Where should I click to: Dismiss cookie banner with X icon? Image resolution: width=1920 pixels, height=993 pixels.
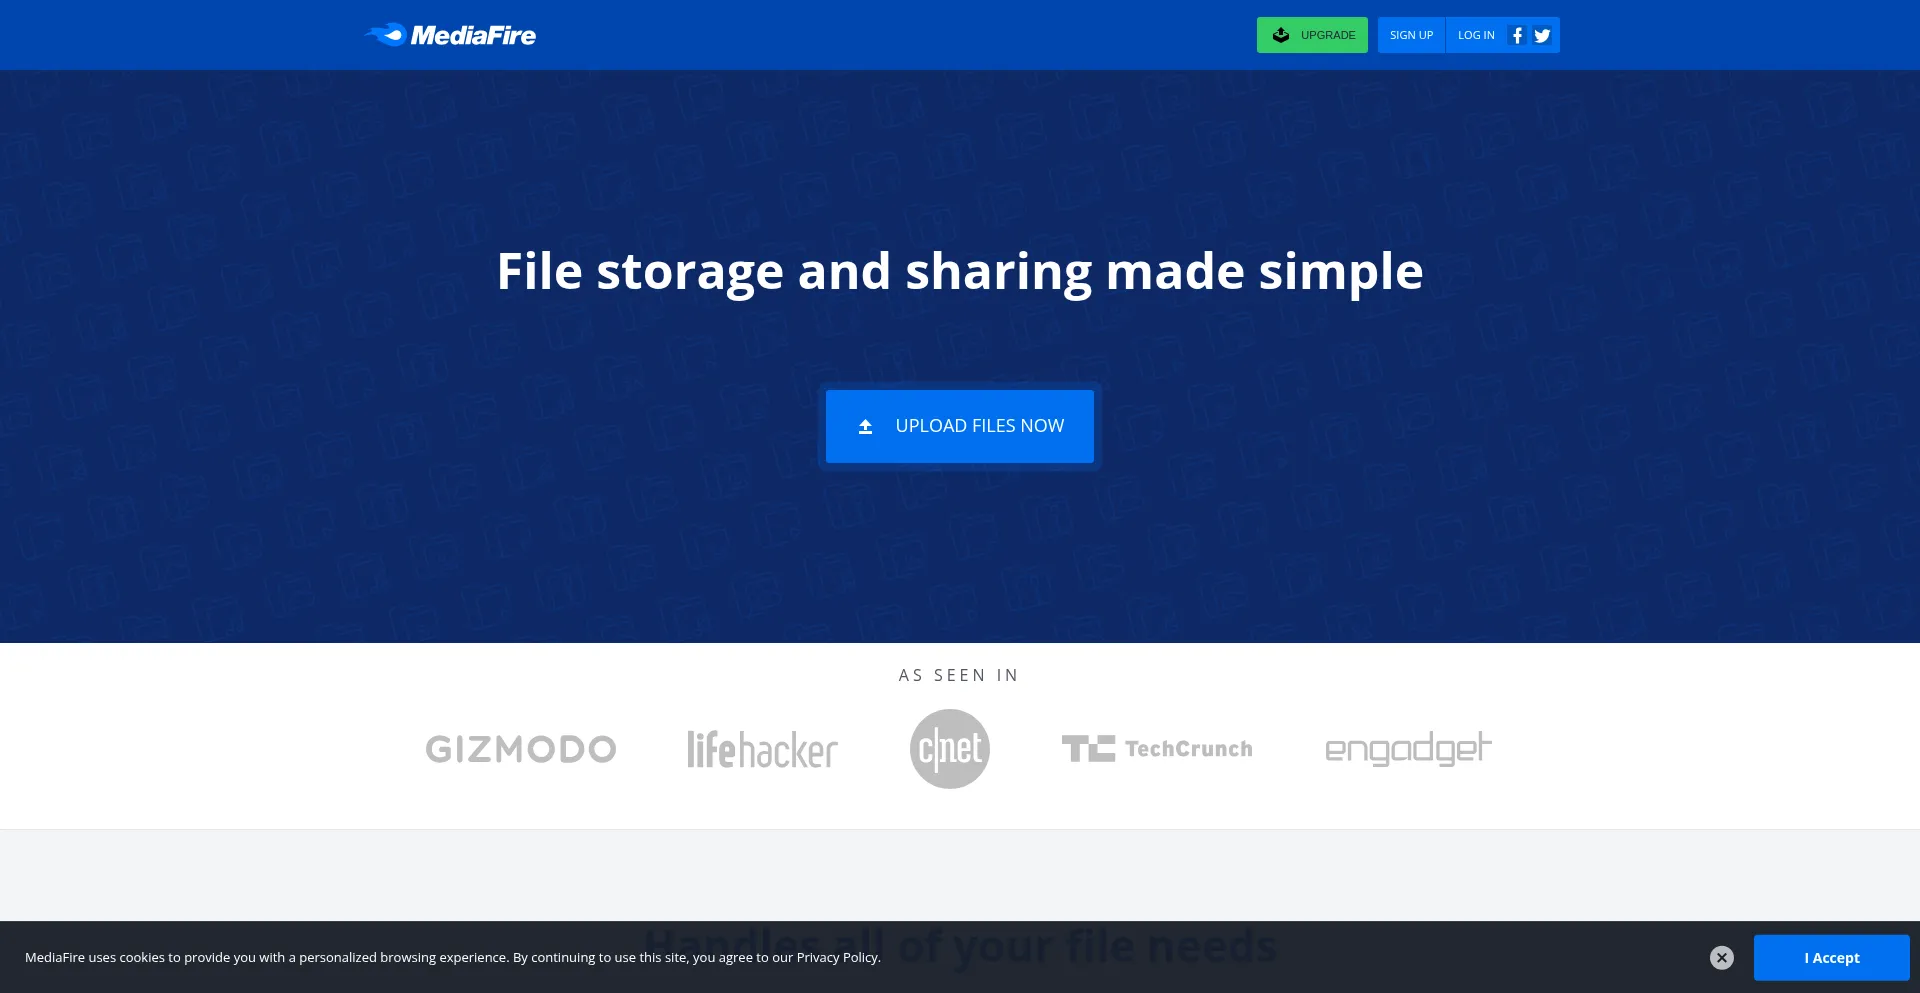click(1721, 958)
